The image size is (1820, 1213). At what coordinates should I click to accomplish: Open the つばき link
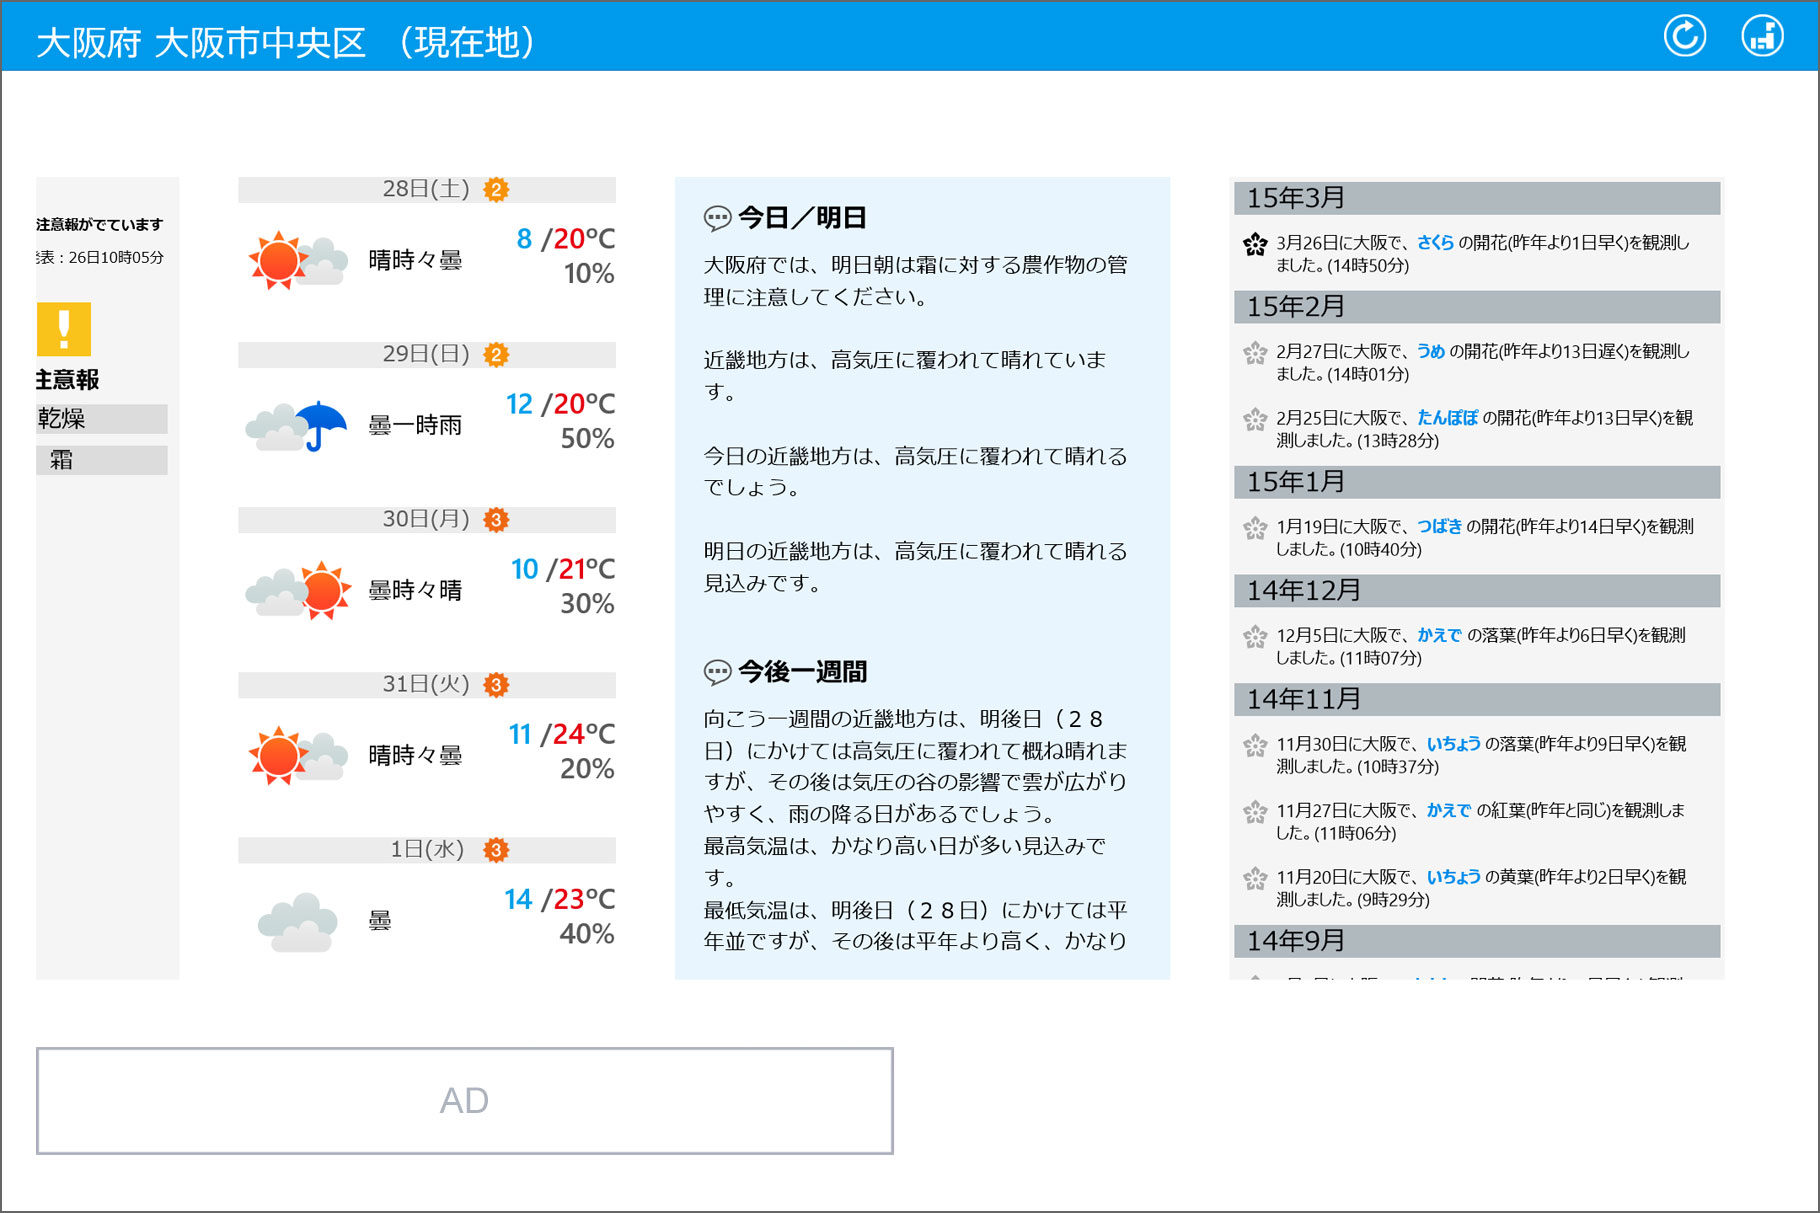(x=1439, y=526)
